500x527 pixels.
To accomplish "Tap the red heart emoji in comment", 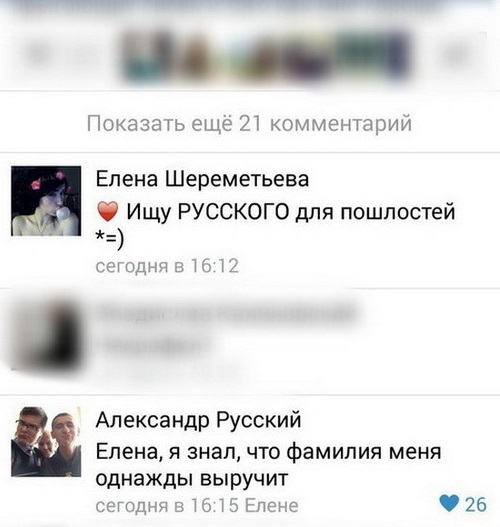I will 107,212.
